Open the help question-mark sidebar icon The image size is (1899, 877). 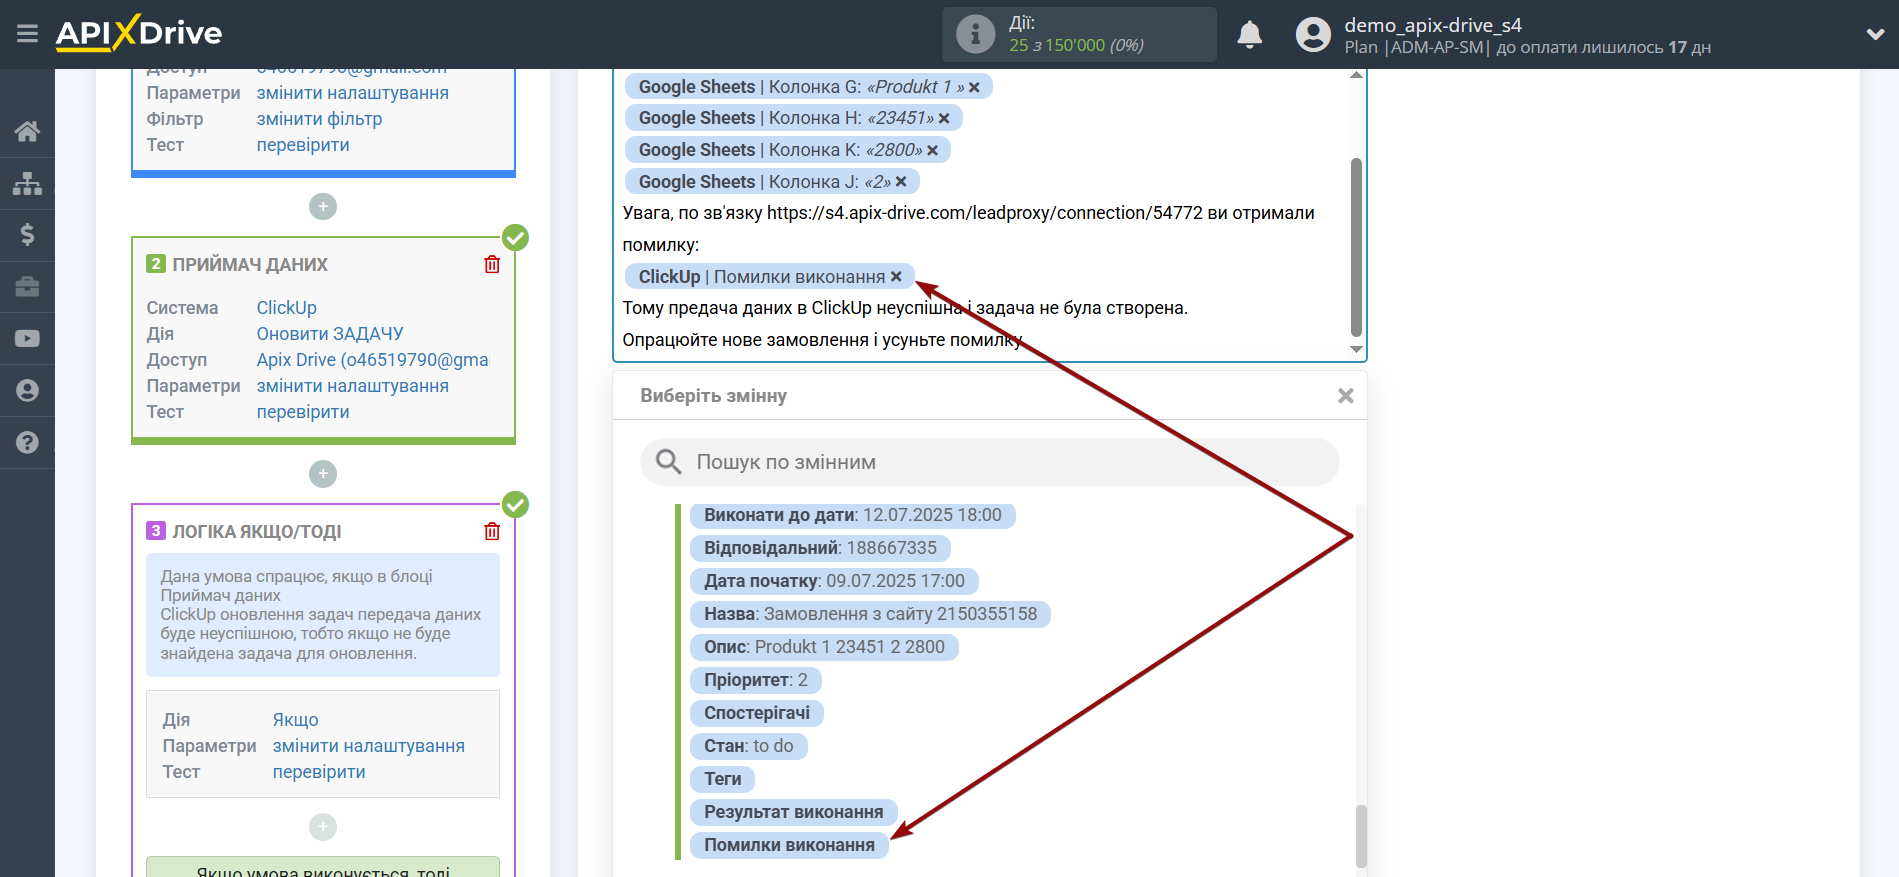click(x=27, y=443)
